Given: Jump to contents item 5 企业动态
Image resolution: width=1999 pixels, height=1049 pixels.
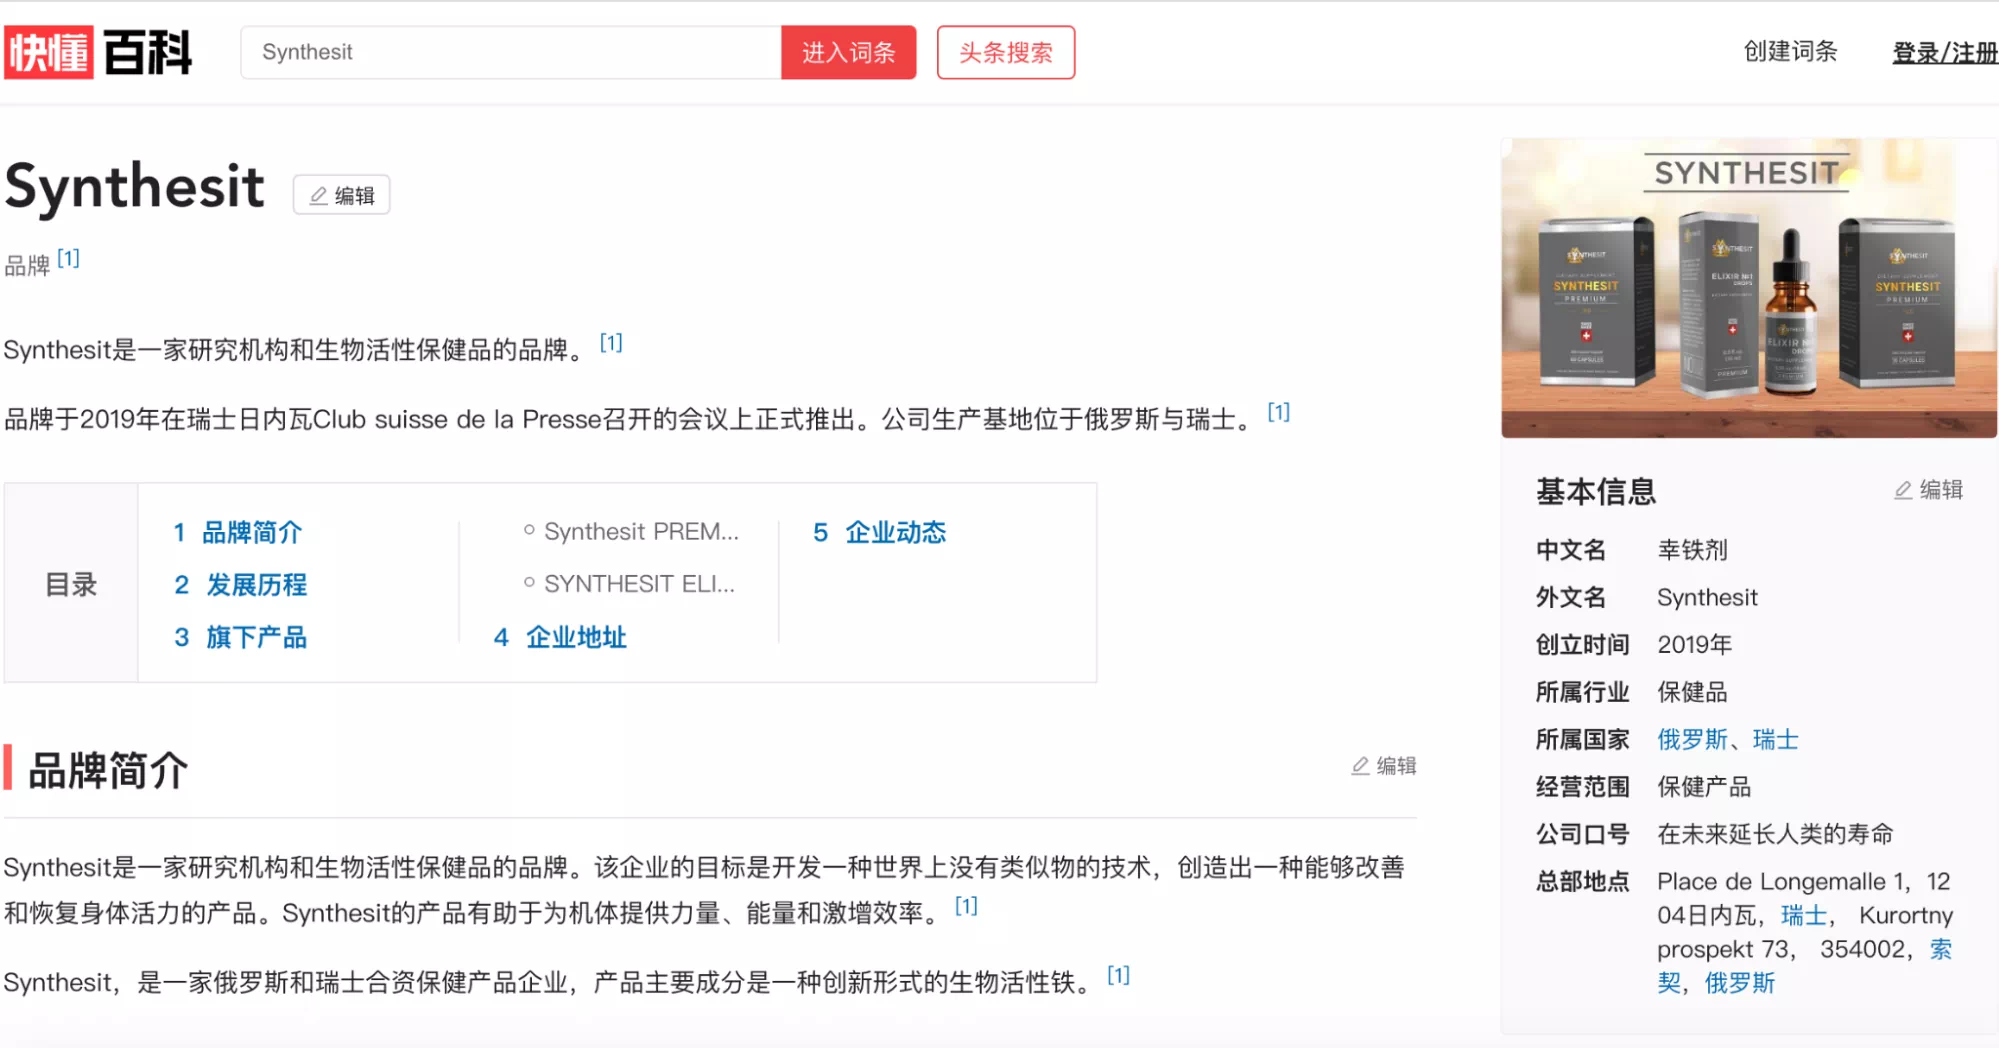Looking at the screenshot, I should point(880,532).
